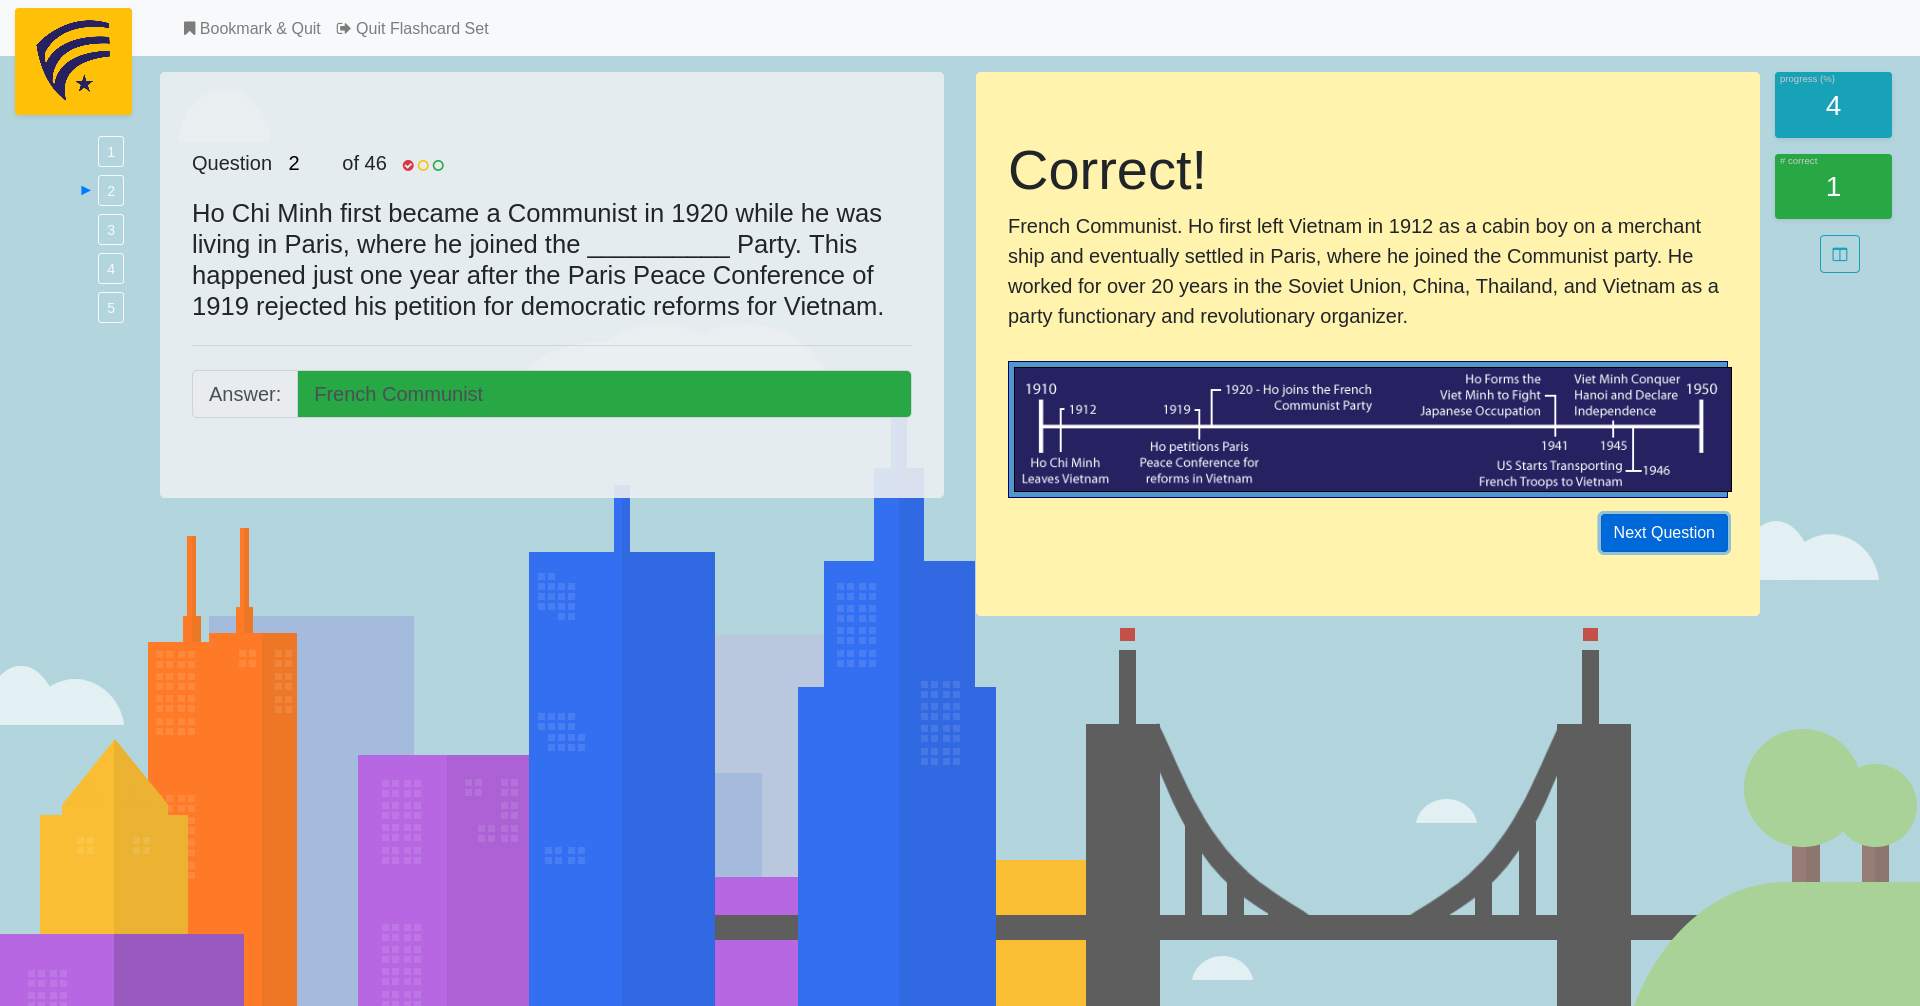Click the Ho Chi Minh timeline image
The height and width of the screenshot is (1006, 1920).
(x=1368, y=429)
